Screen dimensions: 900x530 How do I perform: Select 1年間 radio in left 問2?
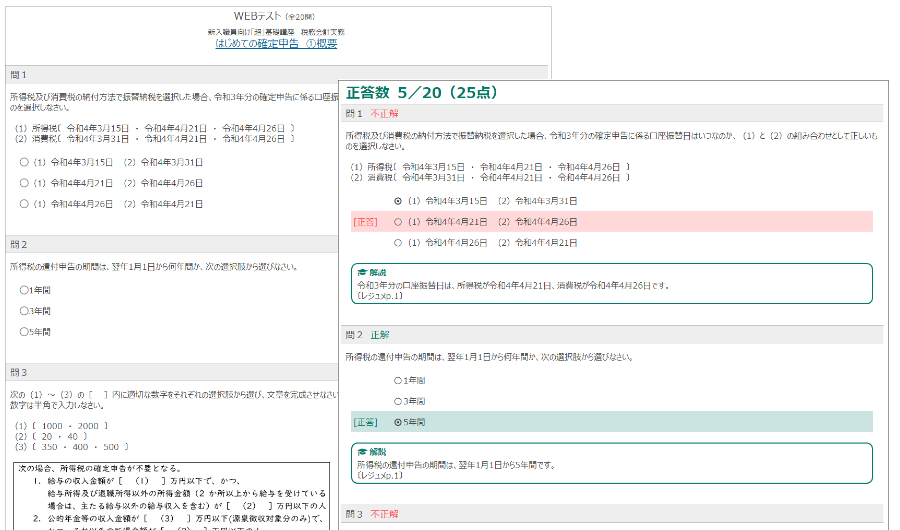click(x=24, y=290)
